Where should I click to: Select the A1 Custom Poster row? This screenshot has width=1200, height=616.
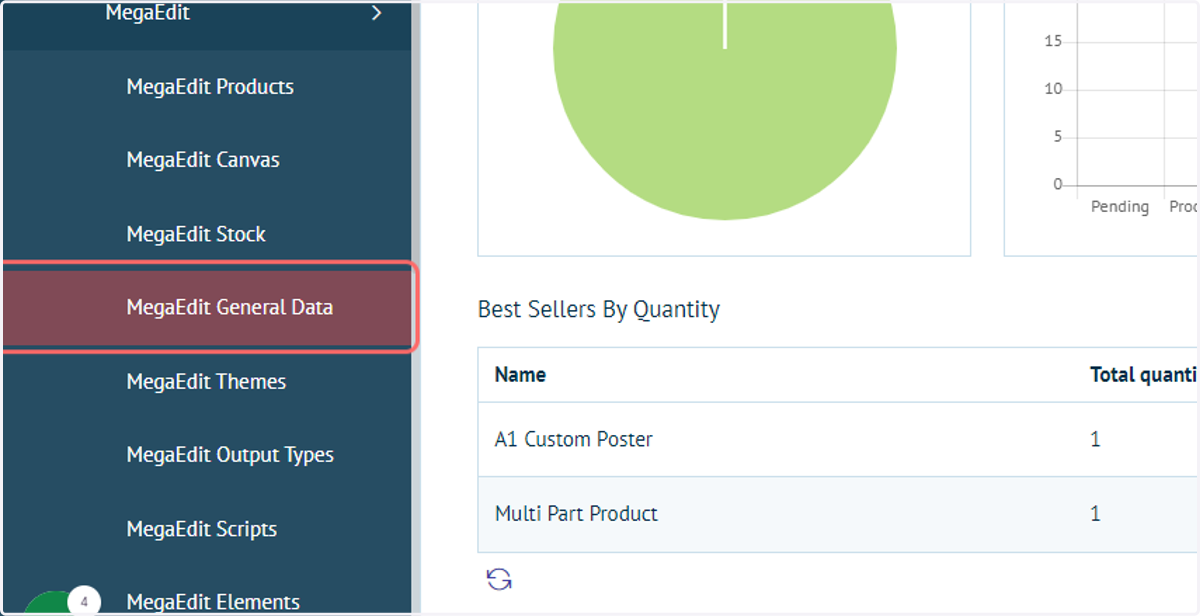tap(838, 439)
